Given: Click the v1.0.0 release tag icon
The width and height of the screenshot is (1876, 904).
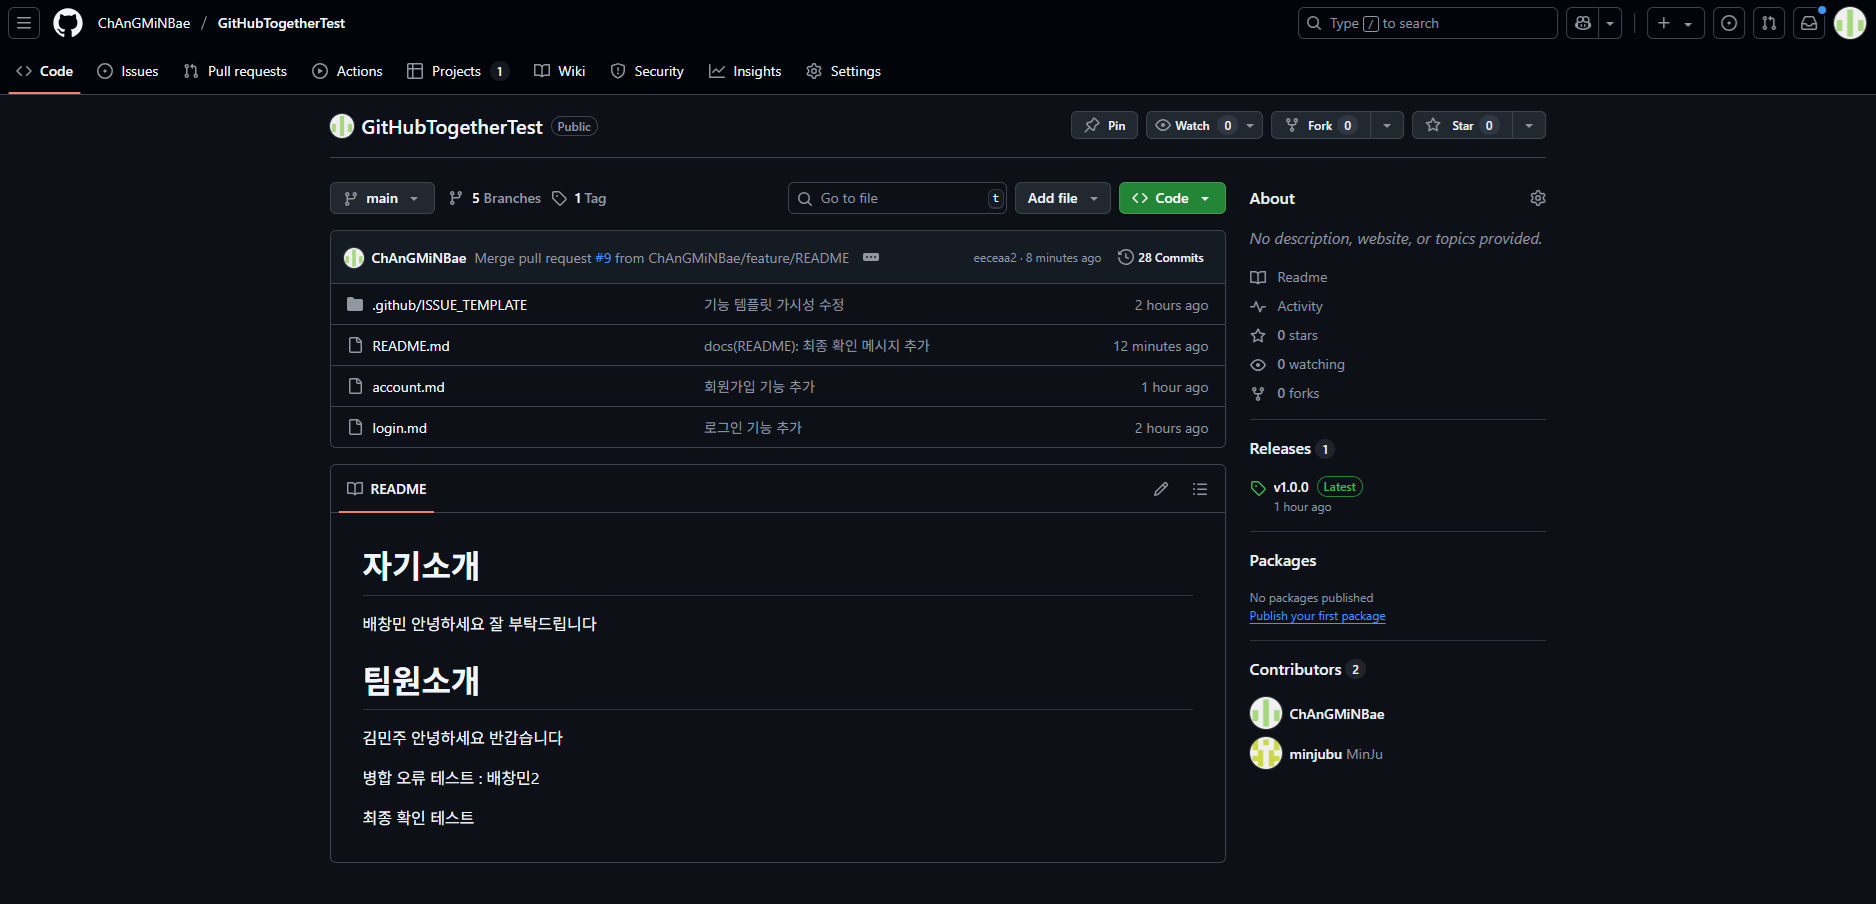Looking at the screenshot, I should pos(1258,488).
